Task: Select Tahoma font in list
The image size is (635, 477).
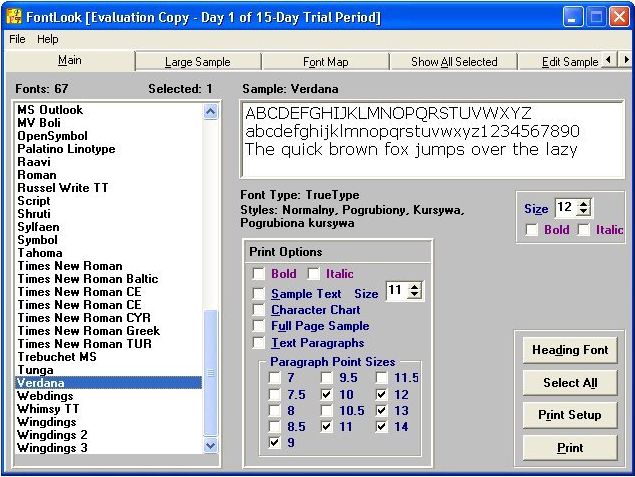Action: click(109, 253)
